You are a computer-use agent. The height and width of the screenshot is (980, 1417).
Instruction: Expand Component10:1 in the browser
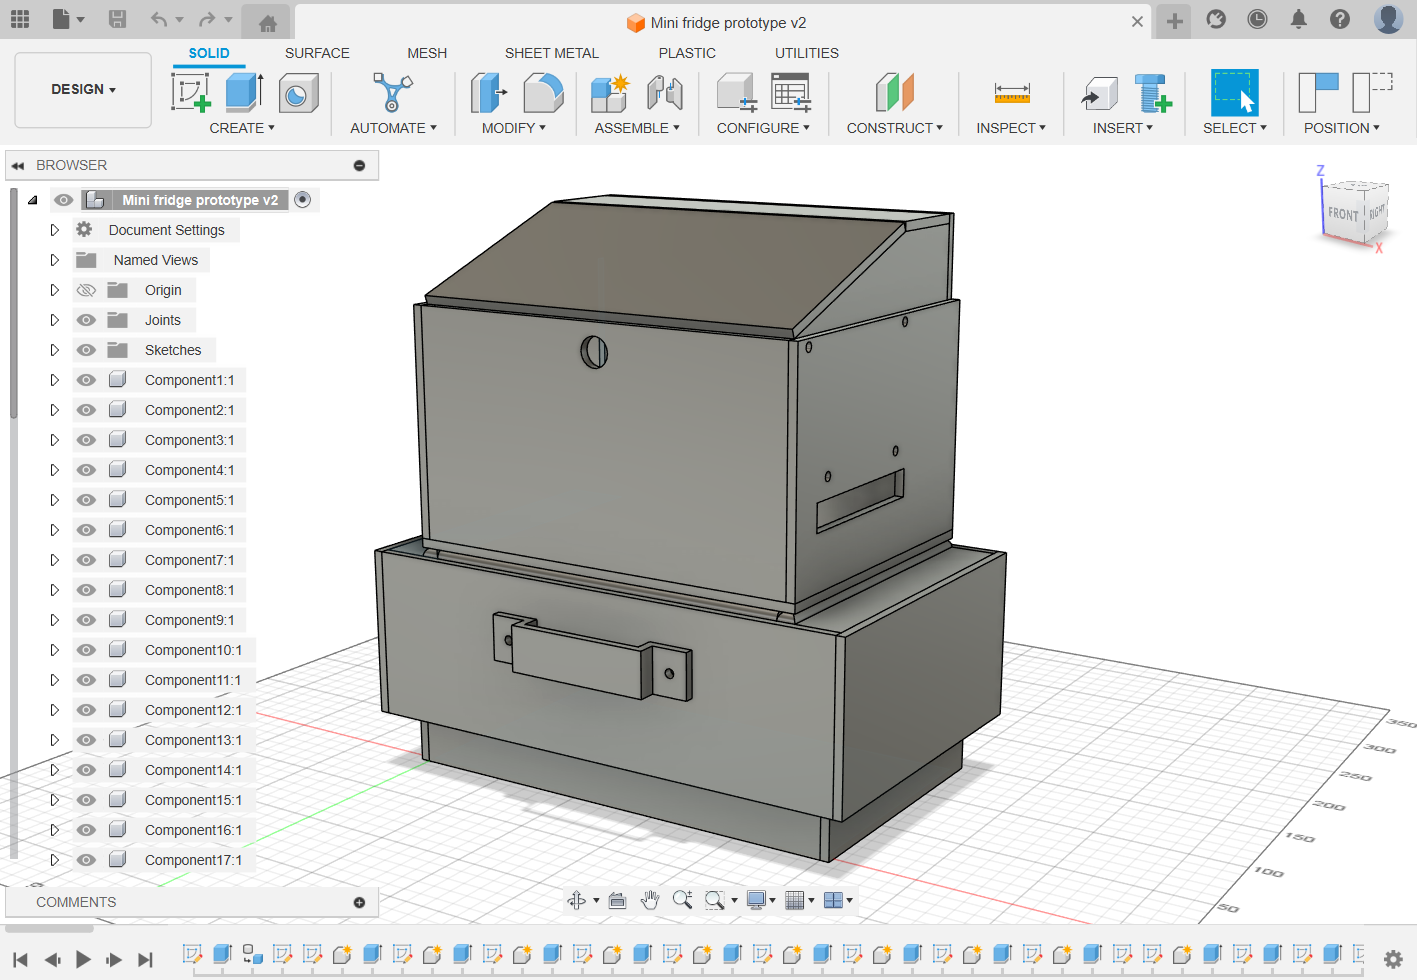point(54,649)
